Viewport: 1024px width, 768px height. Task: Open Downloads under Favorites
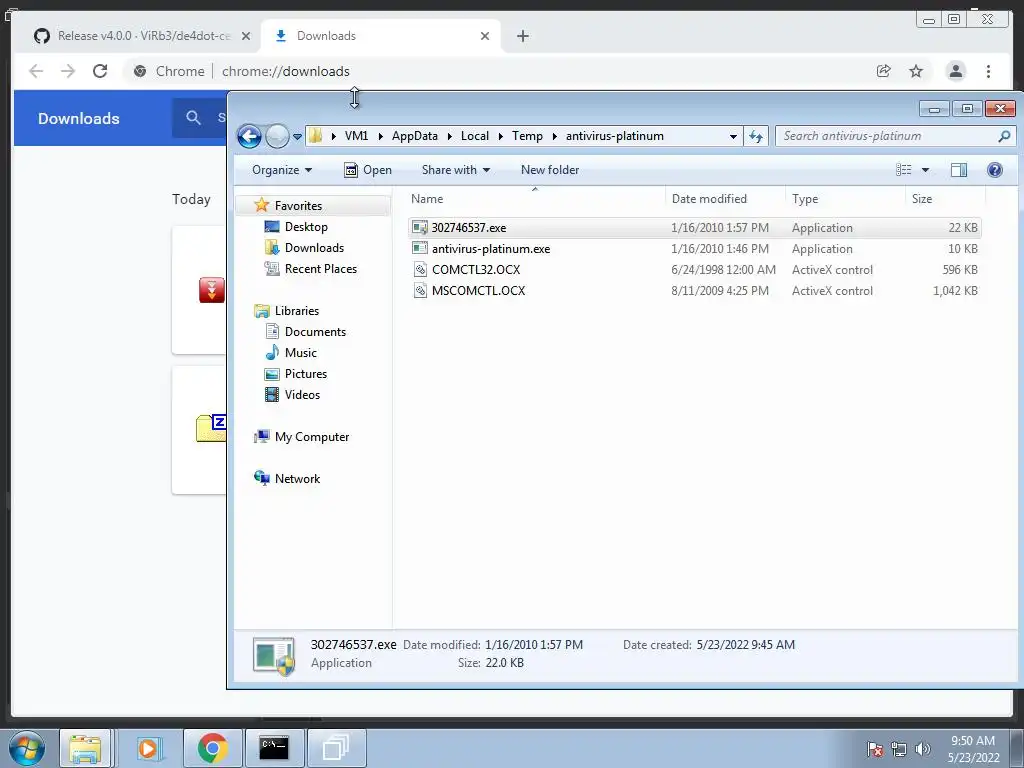(314, 248)
